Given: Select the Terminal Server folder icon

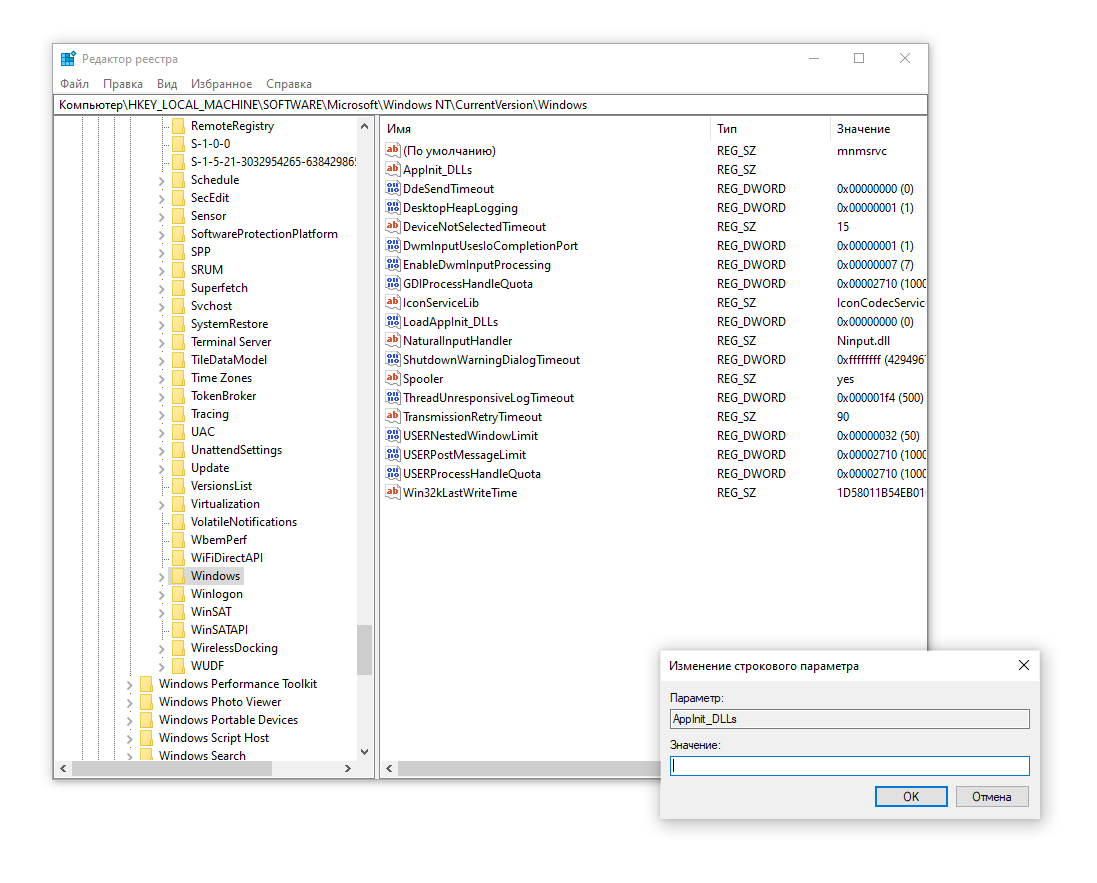Looking at the screenshot, I should [178, 342].
